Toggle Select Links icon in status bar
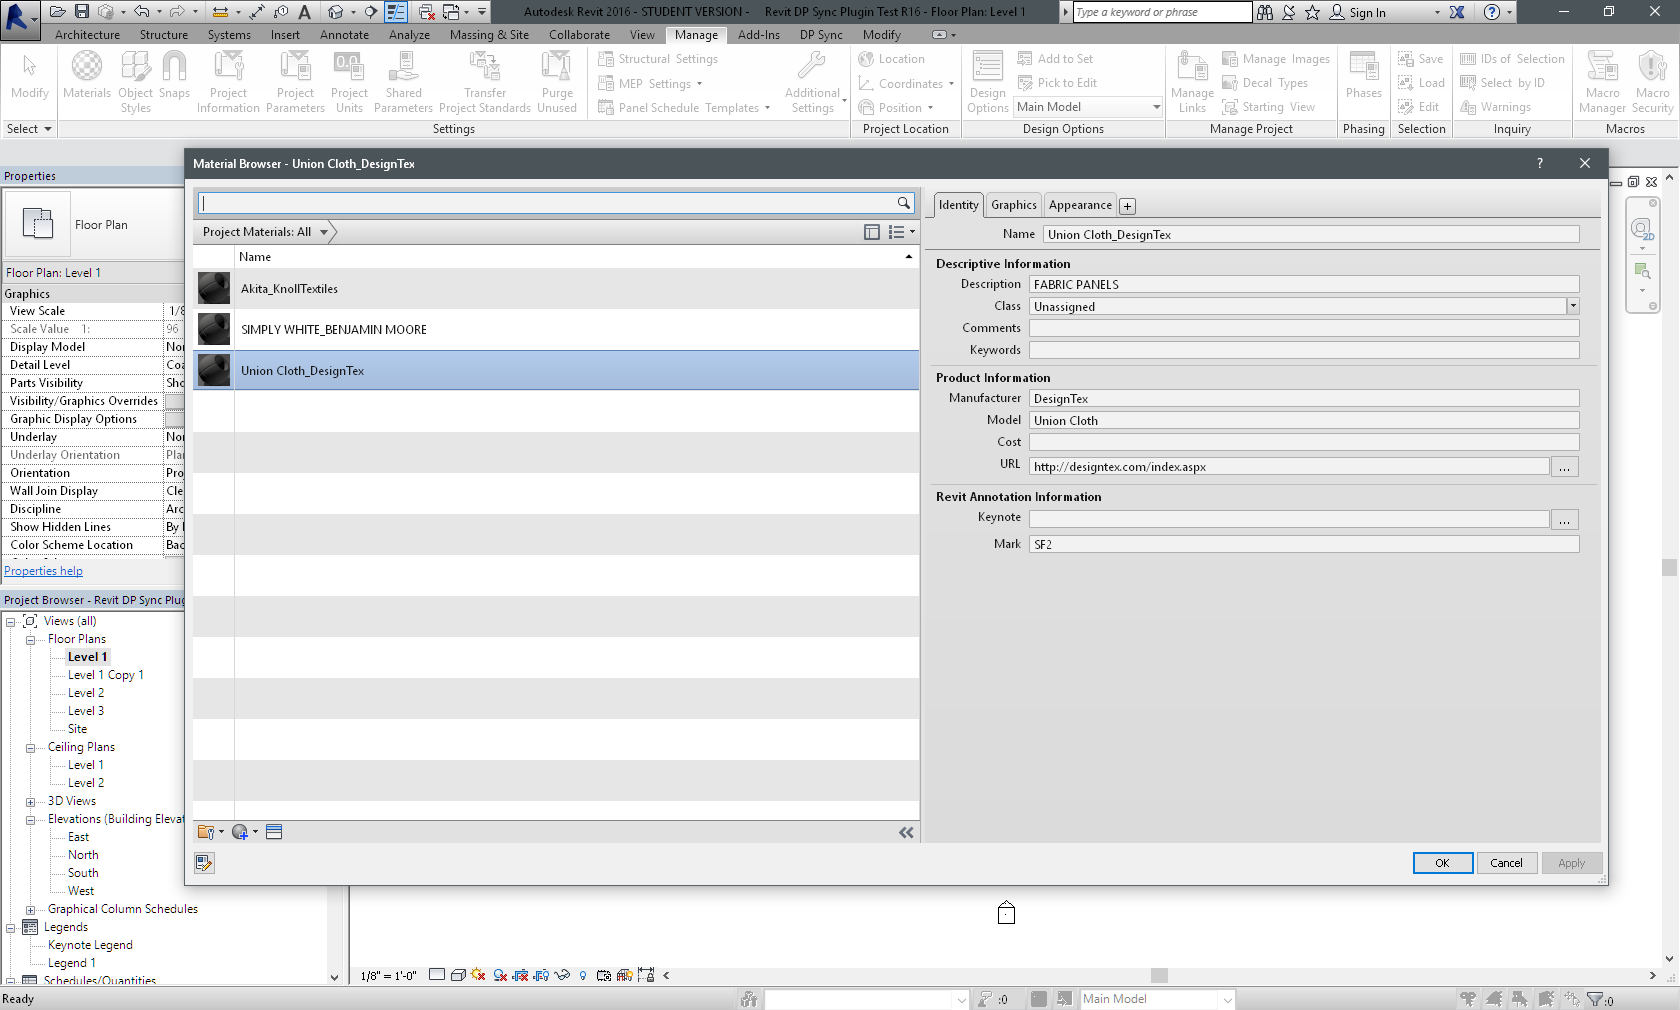The image size is (1680, 1010). click(x=1468, y=998)
